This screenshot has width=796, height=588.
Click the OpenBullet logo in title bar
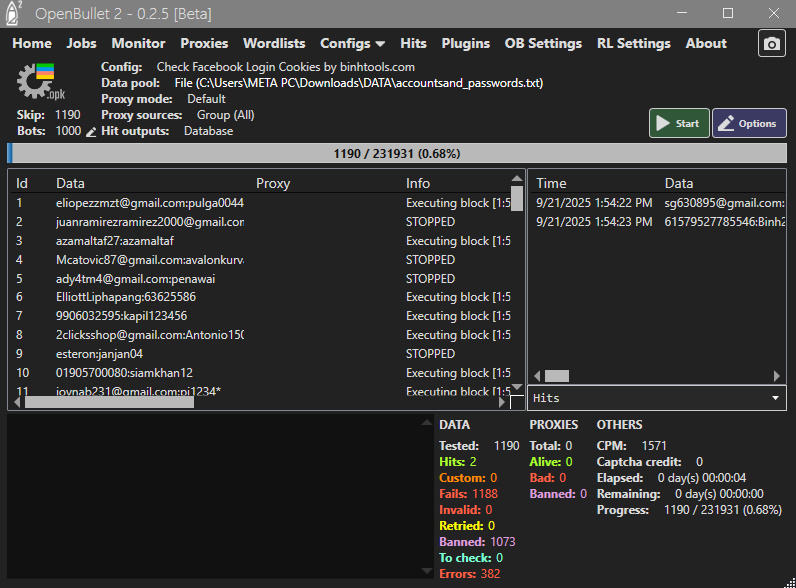[15, 13]
